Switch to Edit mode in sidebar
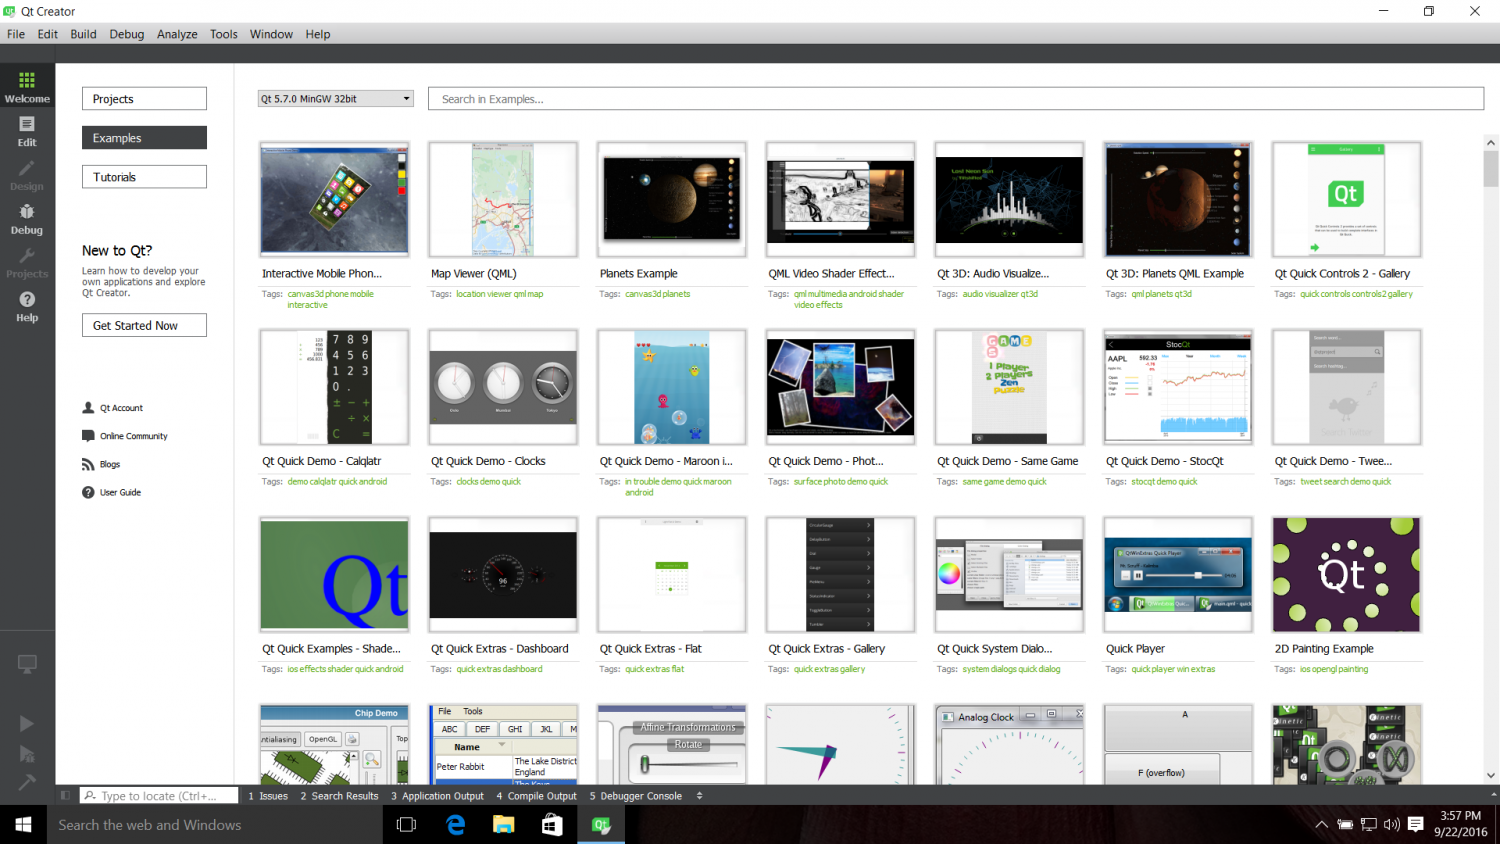The width and height of the screenshot is (1500, 844). point(27,130)
